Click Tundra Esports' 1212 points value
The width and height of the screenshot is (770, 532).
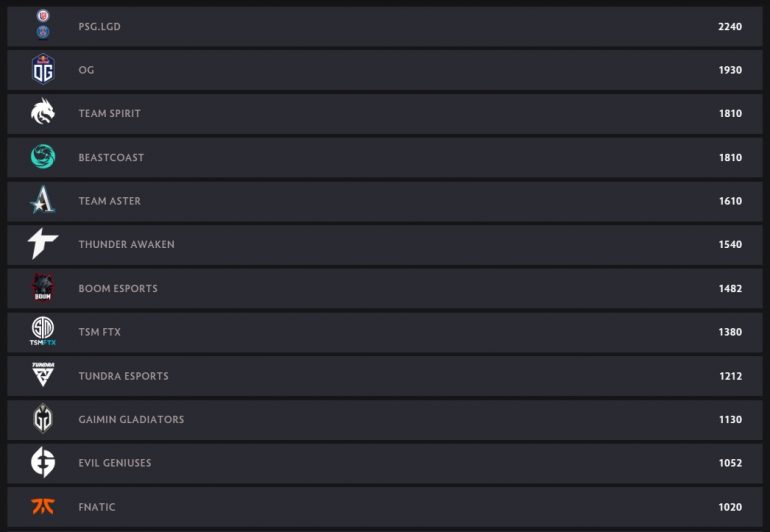730,376
